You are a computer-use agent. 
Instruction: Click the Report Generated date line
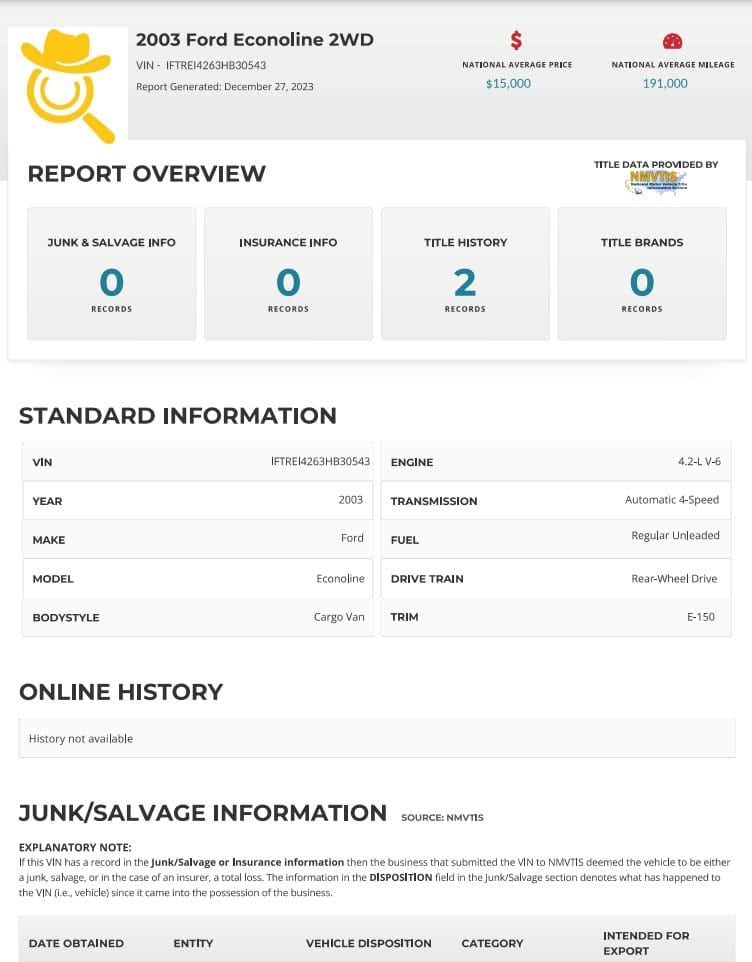pyautogui.click(x=224, y=87)
